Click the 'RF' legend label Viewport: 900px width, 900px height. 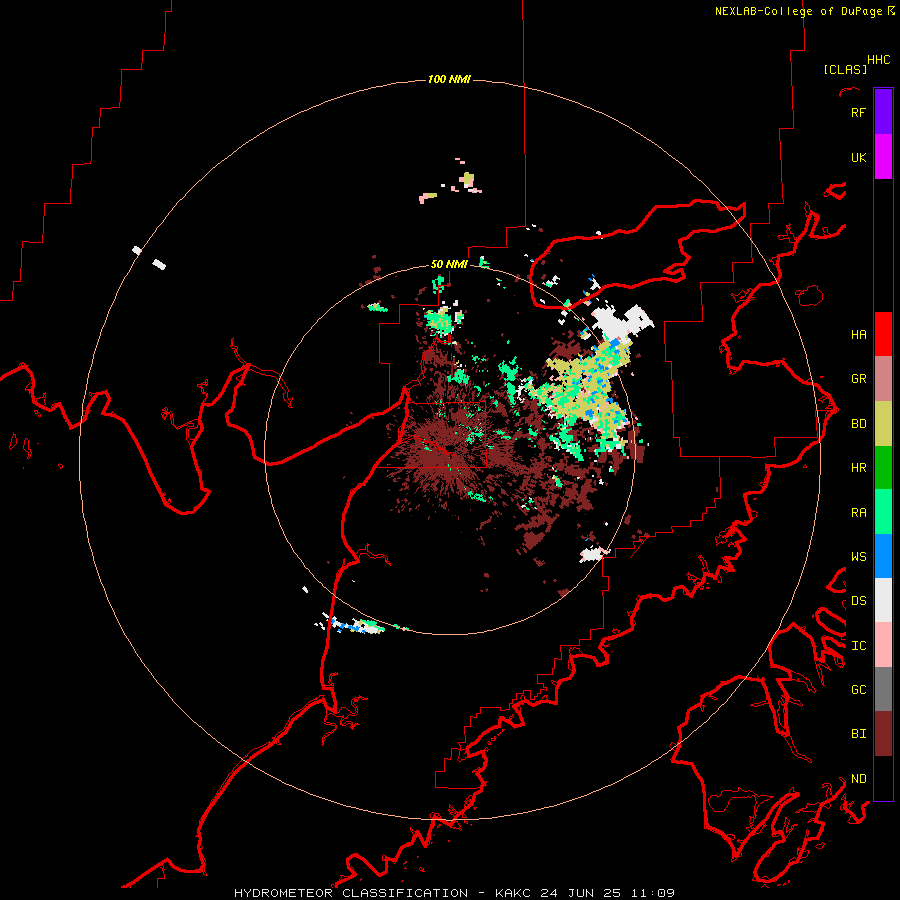tap(858, 113)
